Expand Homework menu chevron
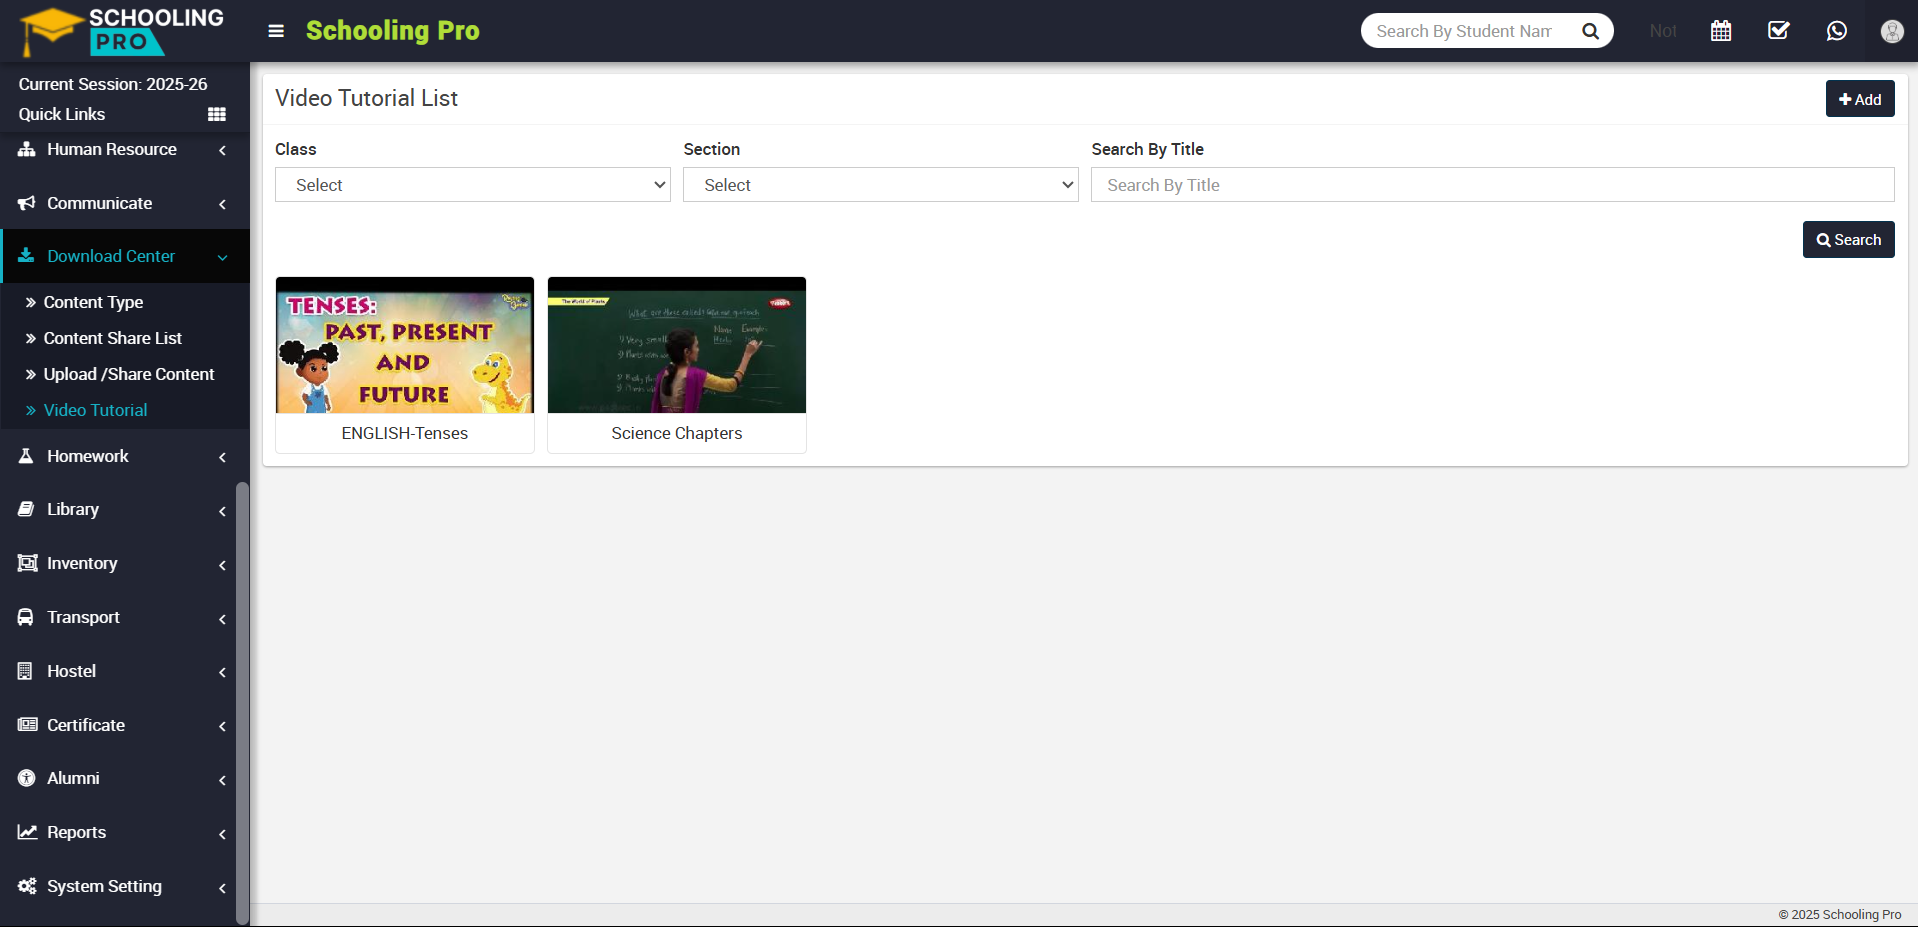The width and height of the screenshot is (1918, 927). tap(222, 457)
